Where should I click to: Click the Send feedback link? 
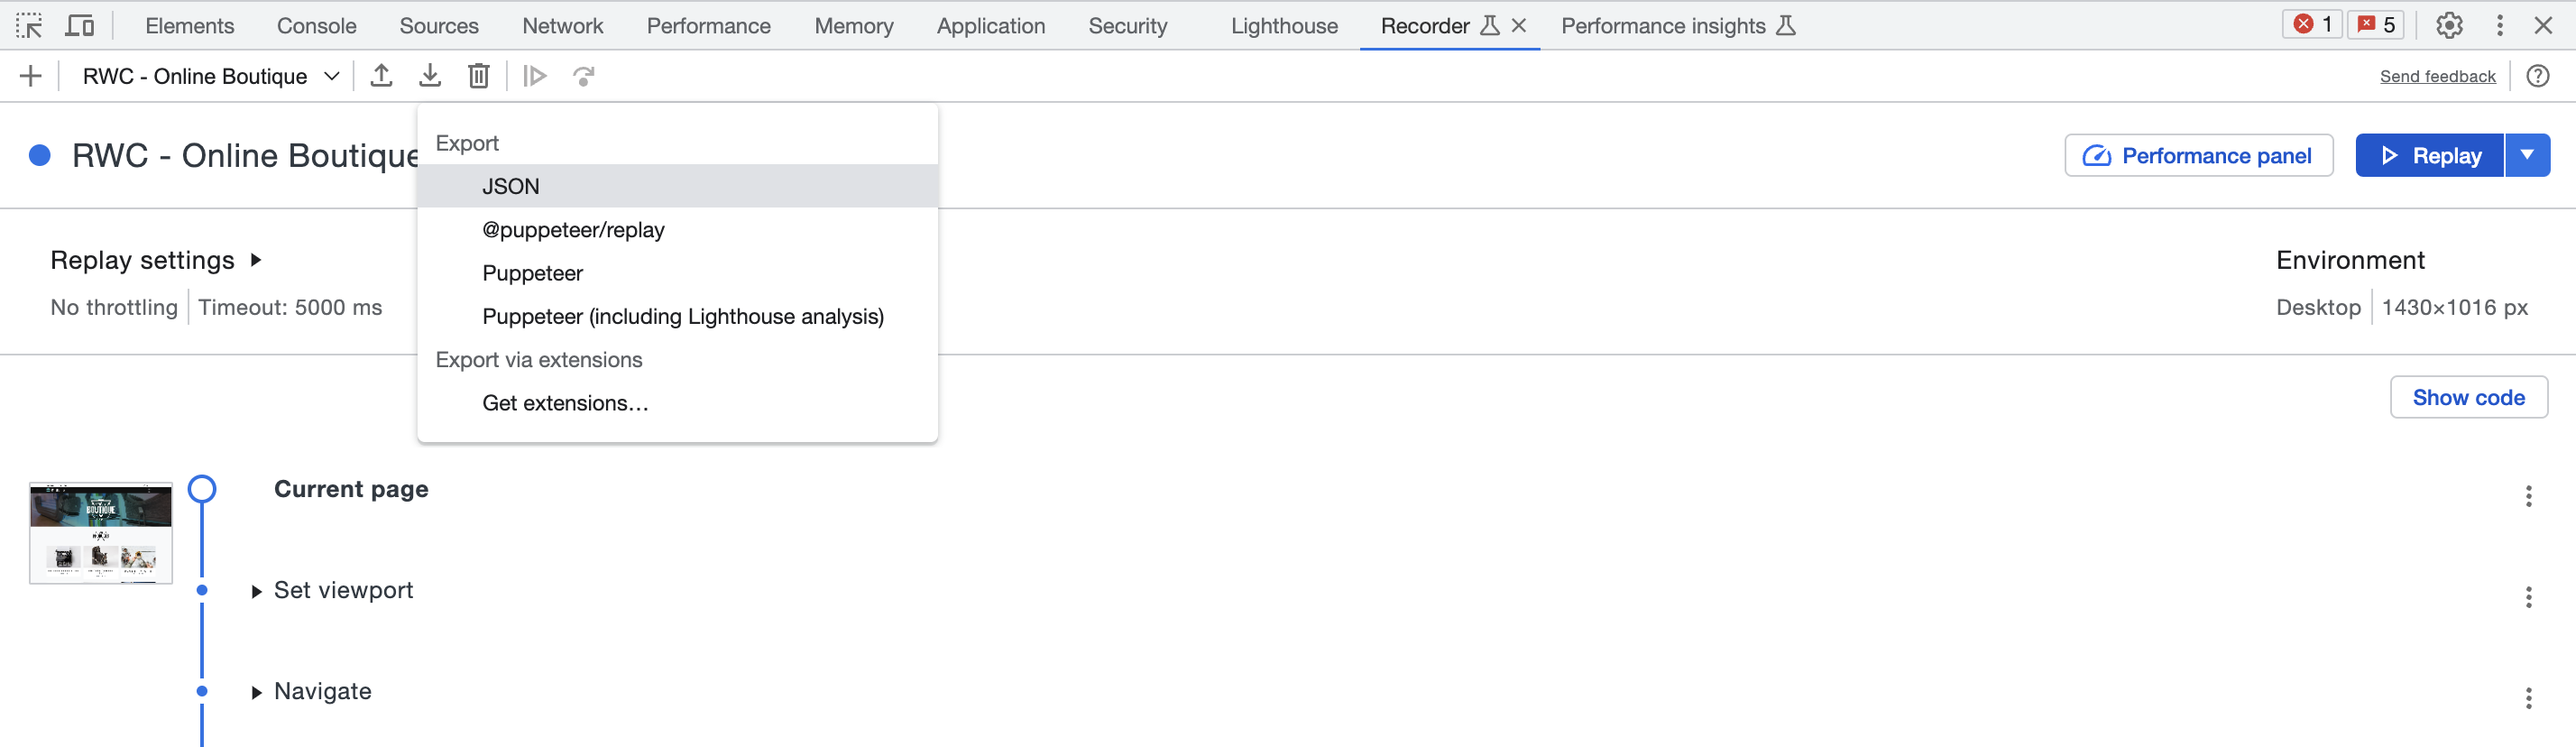(2437, 76)
